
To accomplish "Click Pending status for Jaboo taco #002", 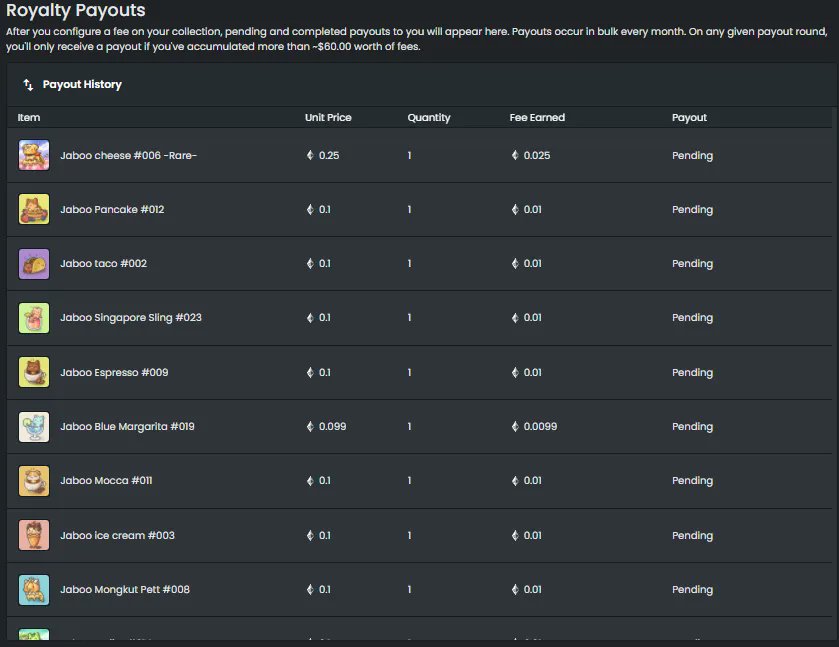I will 692,264.
